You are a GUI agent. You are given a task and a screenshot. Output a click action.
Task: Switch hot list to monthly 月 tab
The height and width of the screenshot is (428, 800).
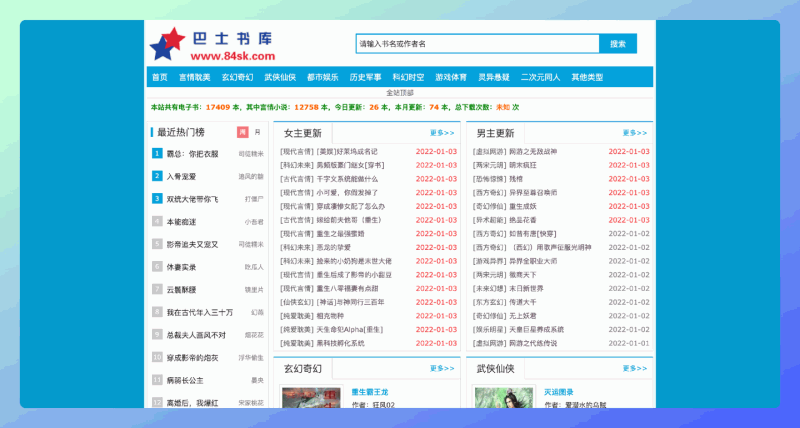click(257, 132)
